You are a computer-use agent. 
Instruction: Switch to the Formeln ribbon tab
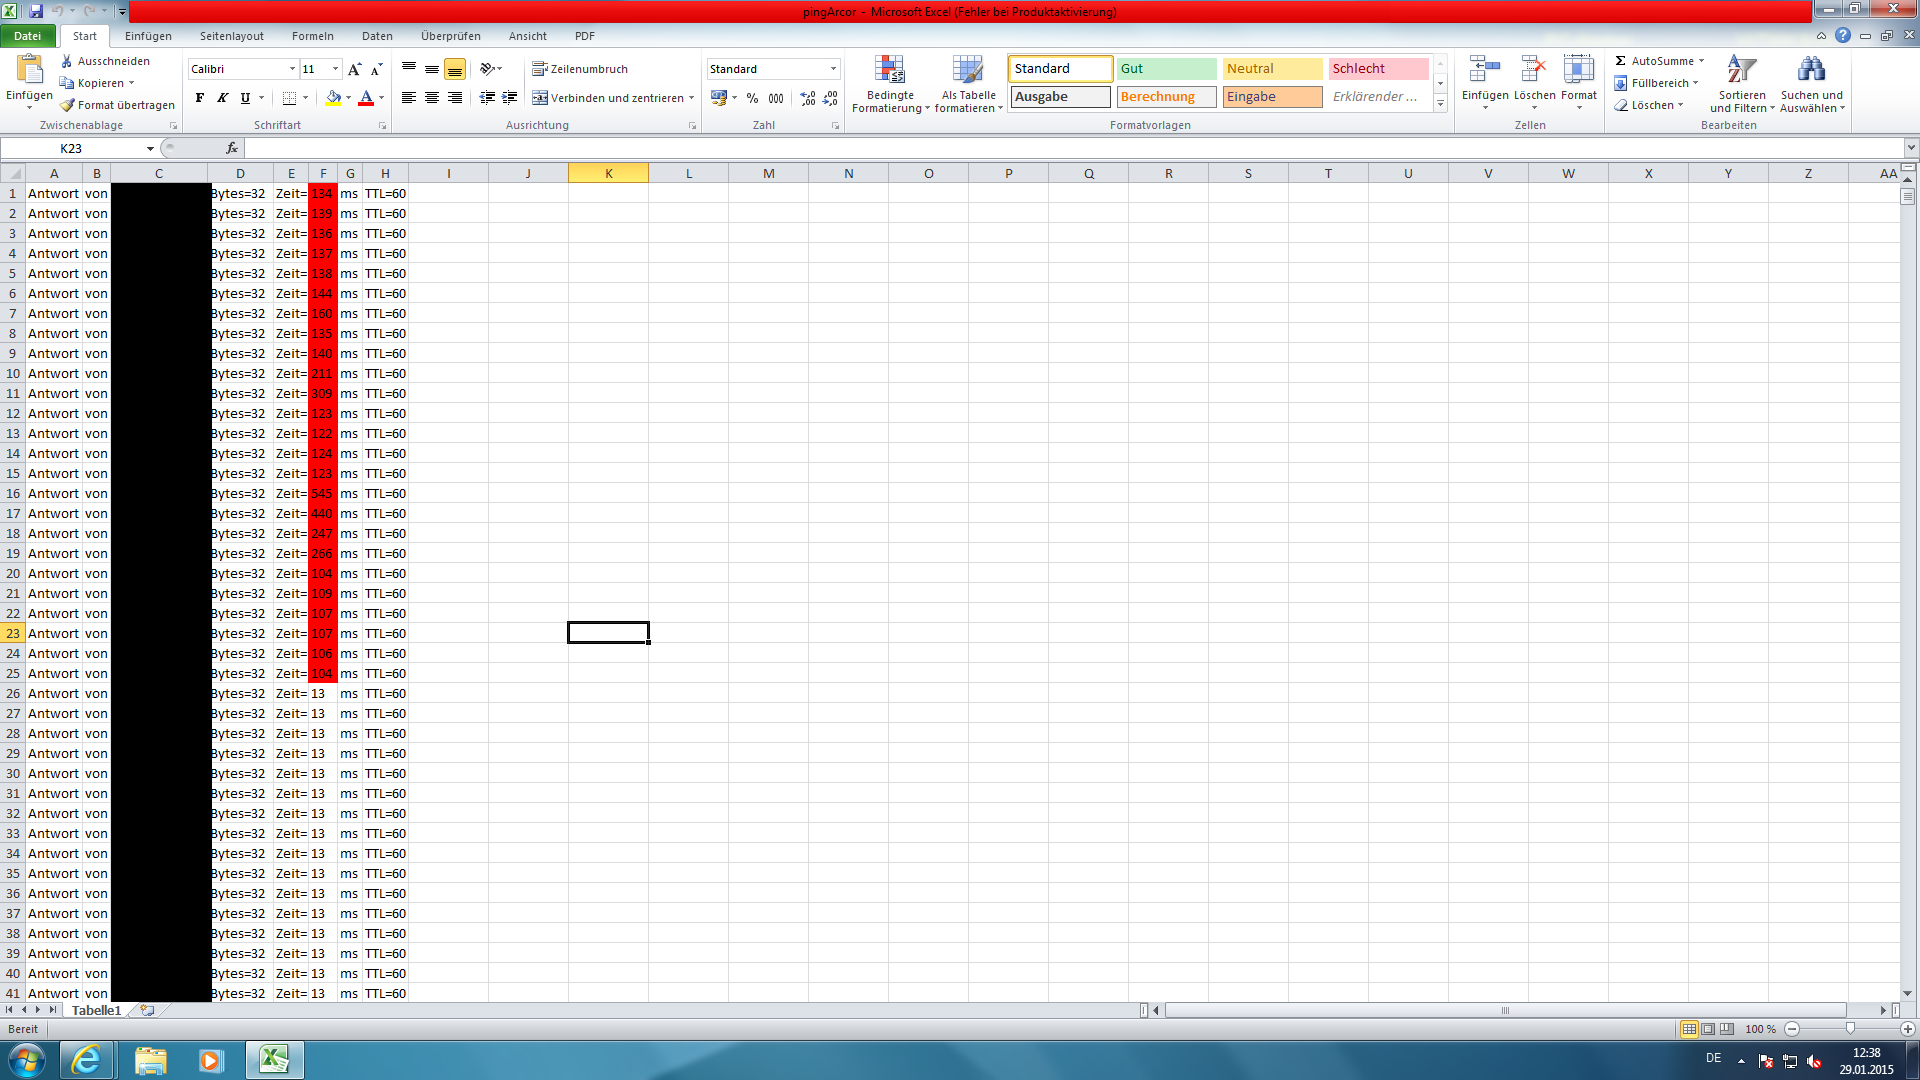coord(312,36)
